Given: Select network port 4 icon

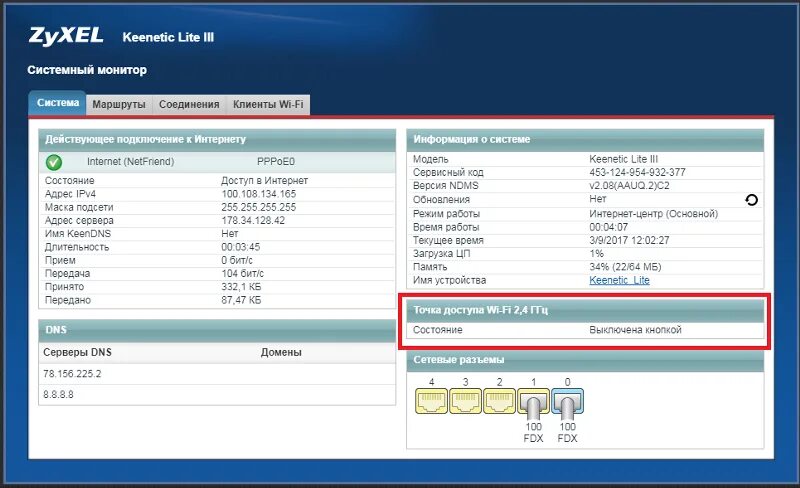Looking at the screenshot, I should click(x=432, y=401).
